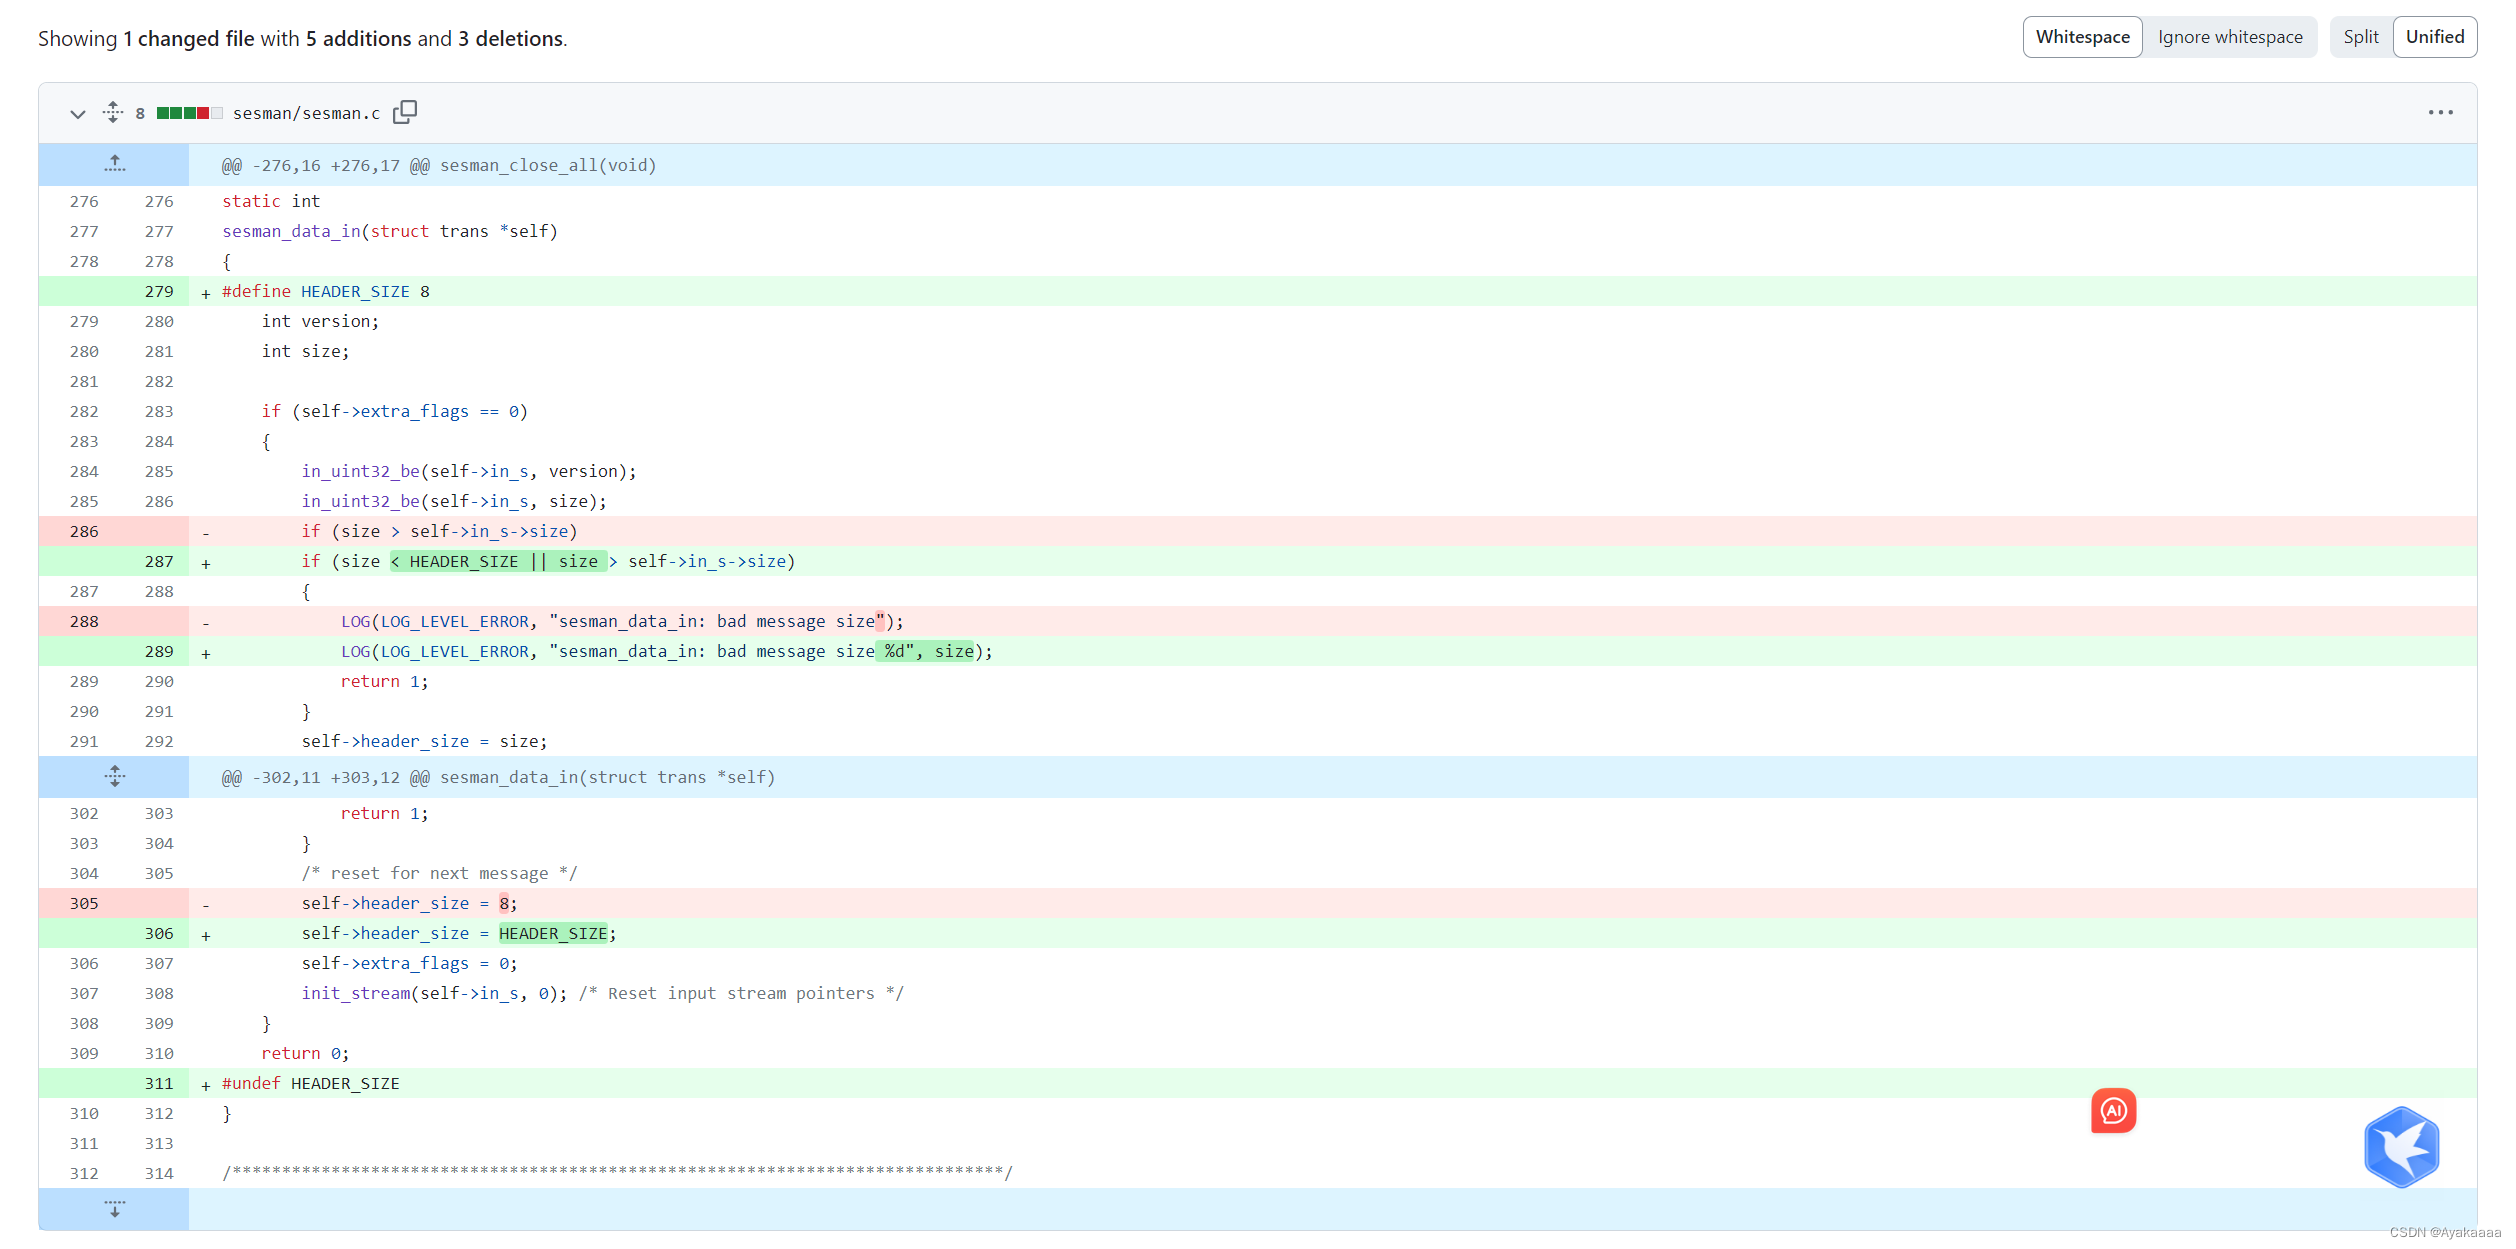Select the Unified diff view
Screen dimensions: 2516x1249
click(x=2434, y=37)
